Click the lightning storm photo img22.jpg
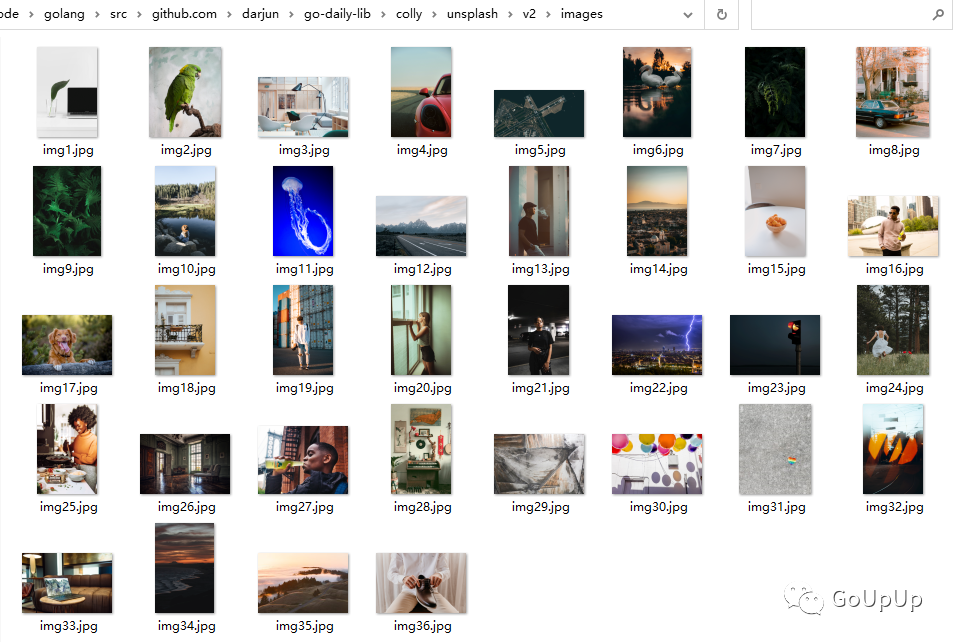Viewport: 953px width, 642px height. (x=657, y=344)
